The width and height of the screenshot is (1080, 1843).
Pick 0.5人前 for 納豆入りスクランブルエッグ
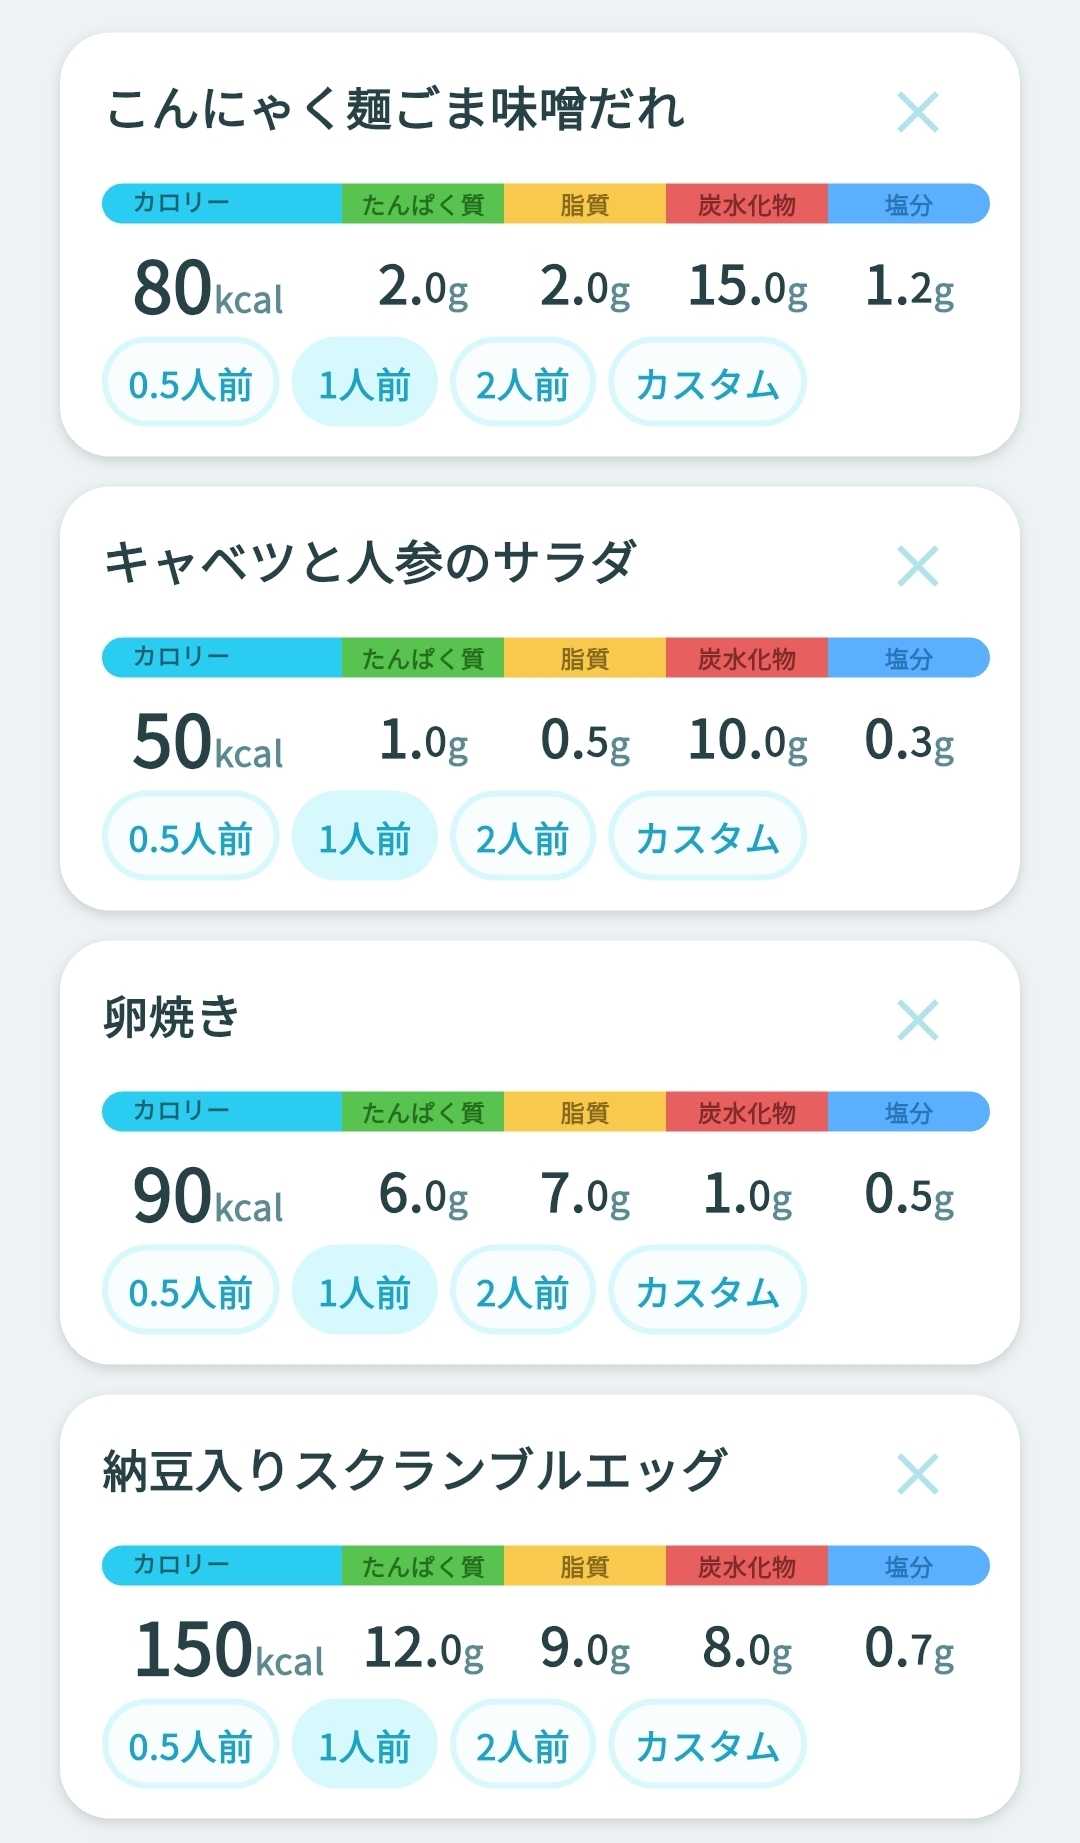[190, 1745]
